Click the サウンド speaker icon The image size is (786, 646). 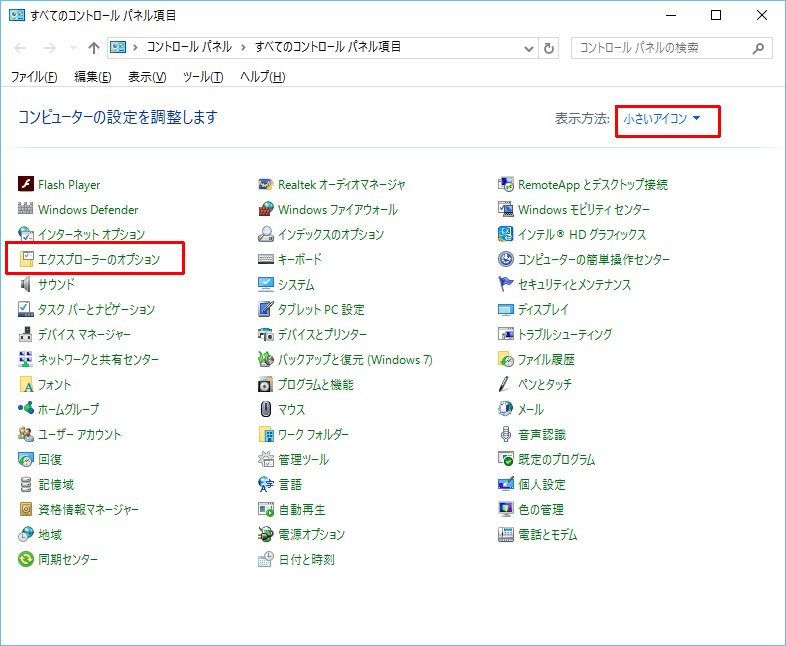(26, 284)
